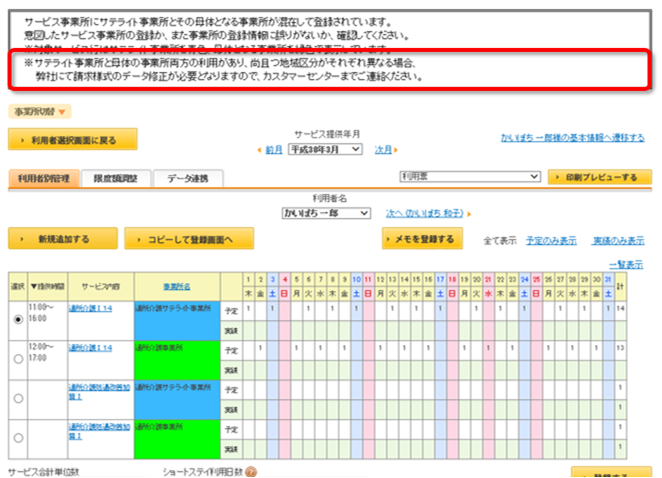This screenshot has width=662, height=478.
Task: Go to previous month via 前月 link
Action: tap(274, 150)
